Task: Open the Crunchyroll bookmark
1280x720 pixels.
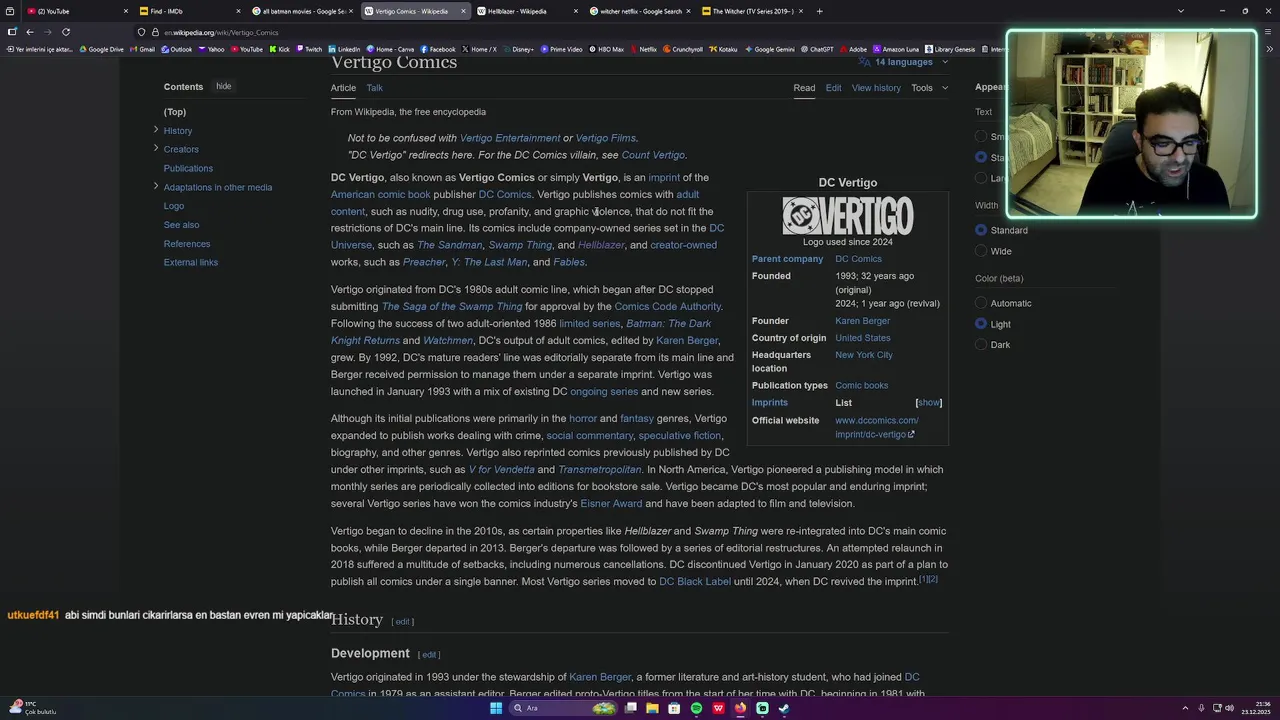Action: (x=683, y=49)
